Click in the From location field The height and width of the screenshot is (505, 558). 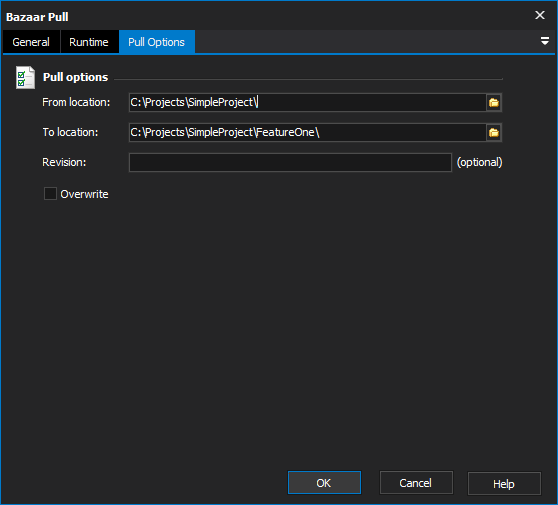[x=307, y=102]
